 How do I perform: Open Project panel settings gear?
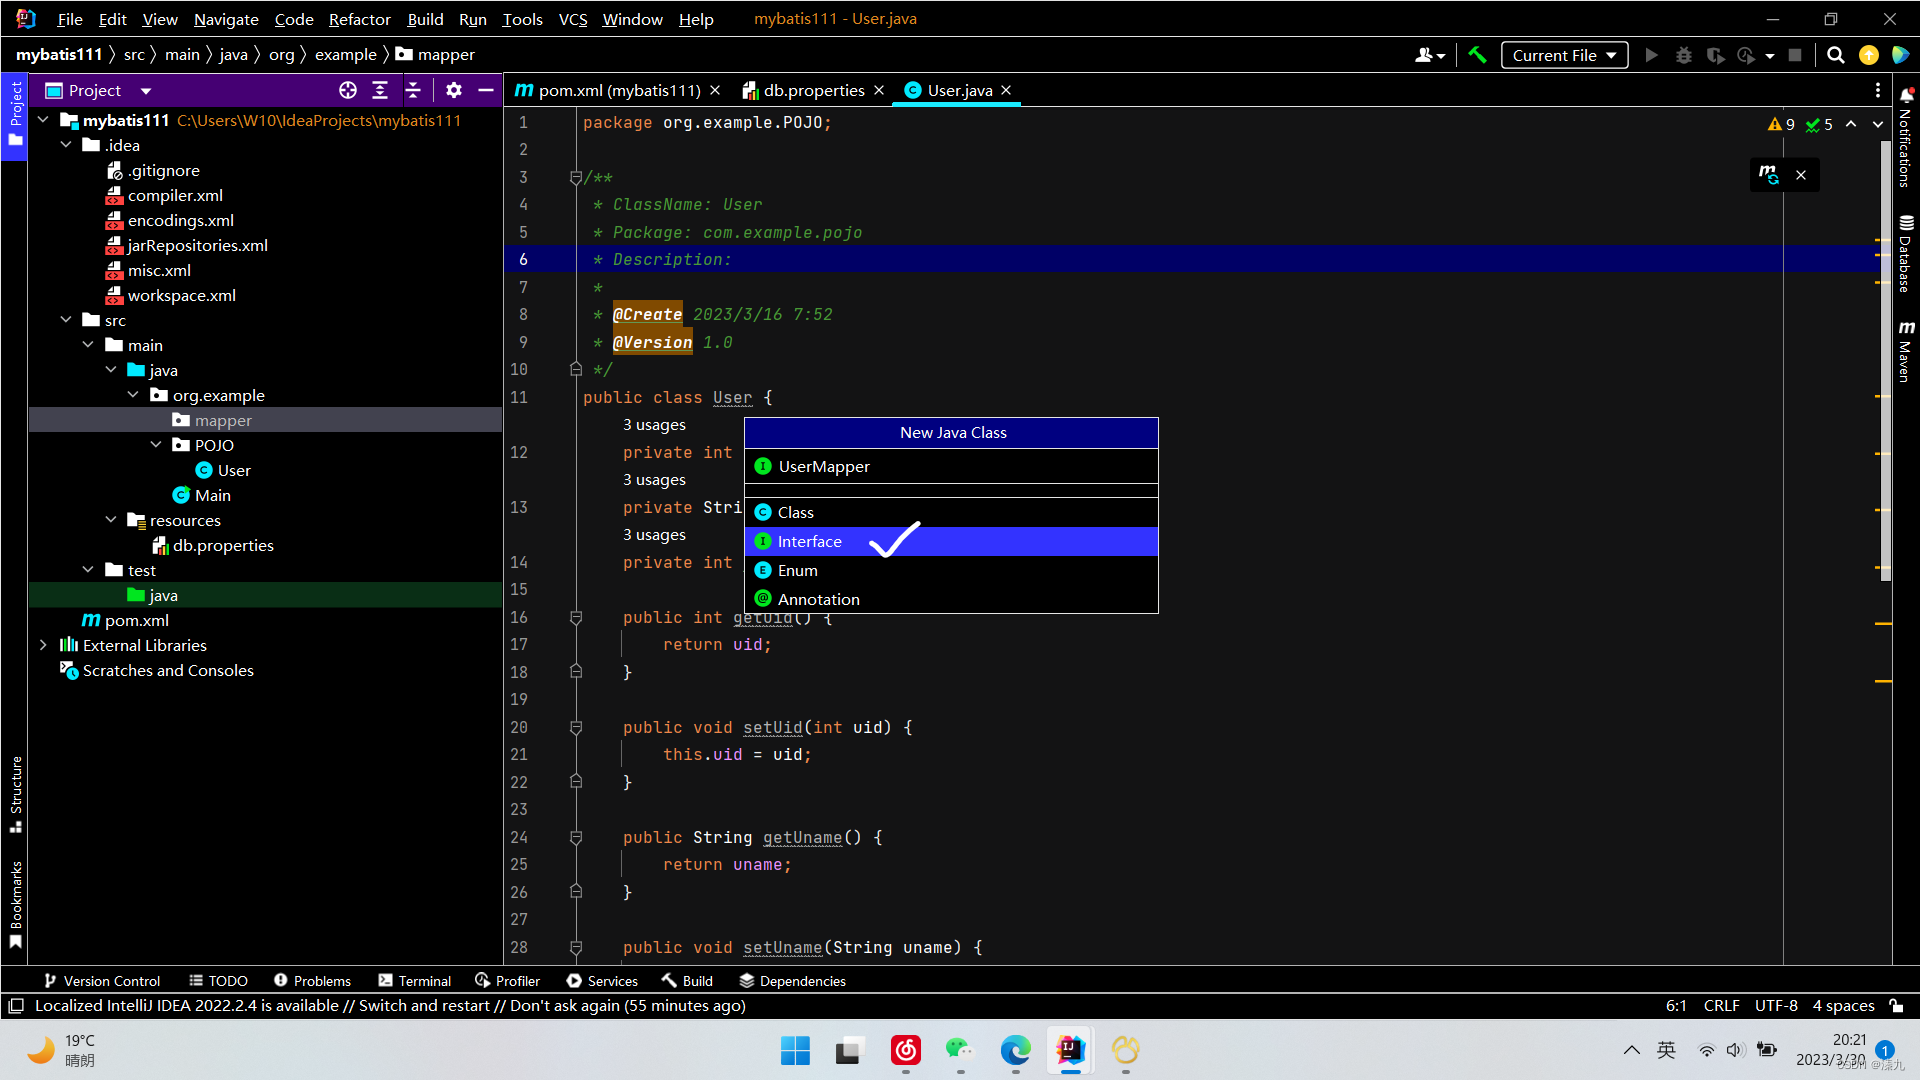coord(453,90)
